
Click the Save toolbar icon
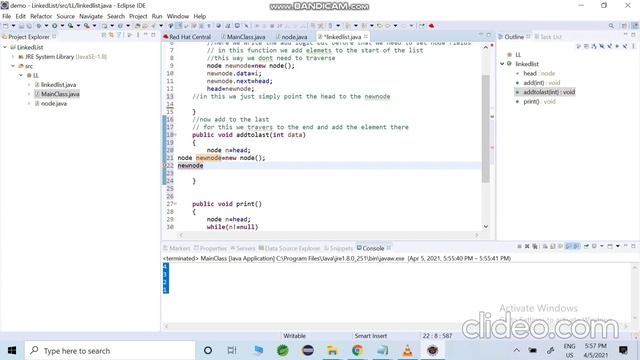click(x=22, y=26)
